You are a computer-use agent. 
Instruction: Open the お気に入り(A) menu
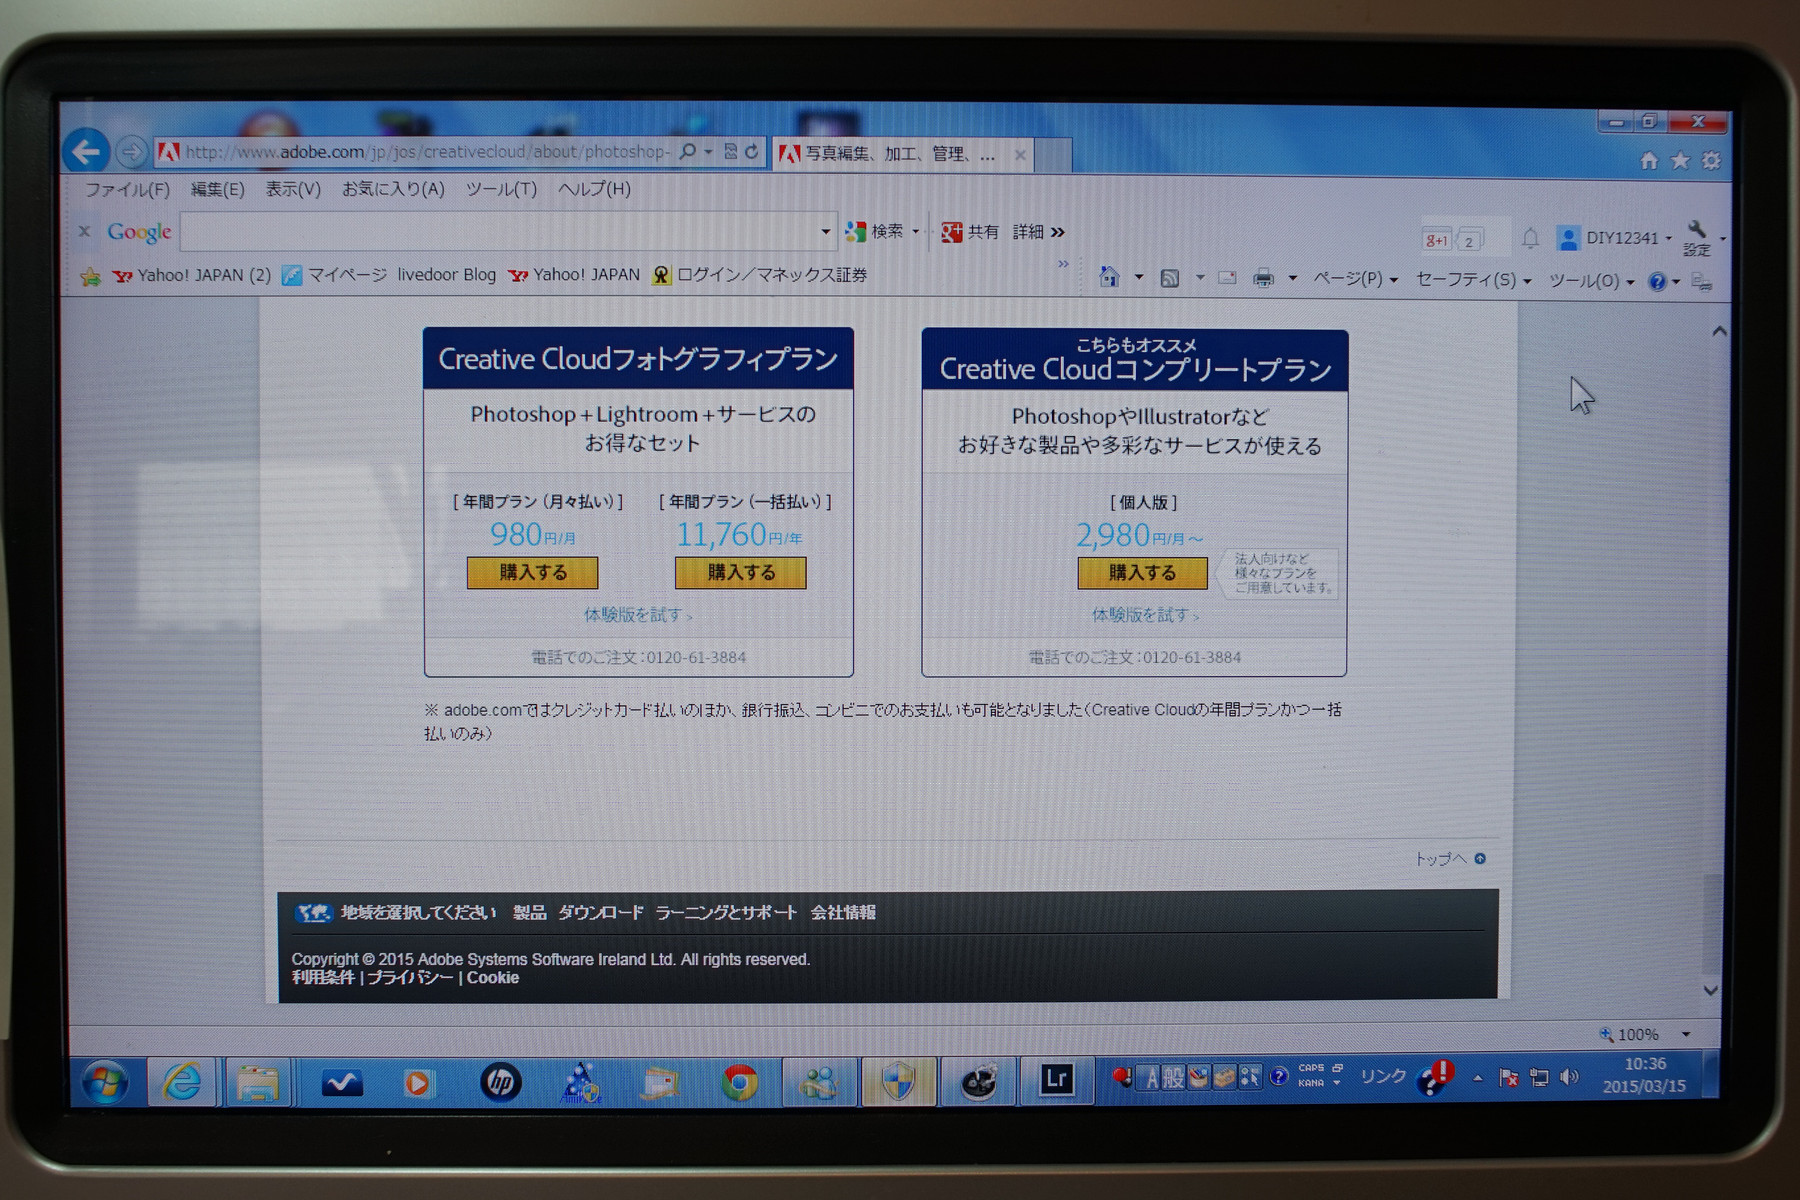tap(393, 188)
